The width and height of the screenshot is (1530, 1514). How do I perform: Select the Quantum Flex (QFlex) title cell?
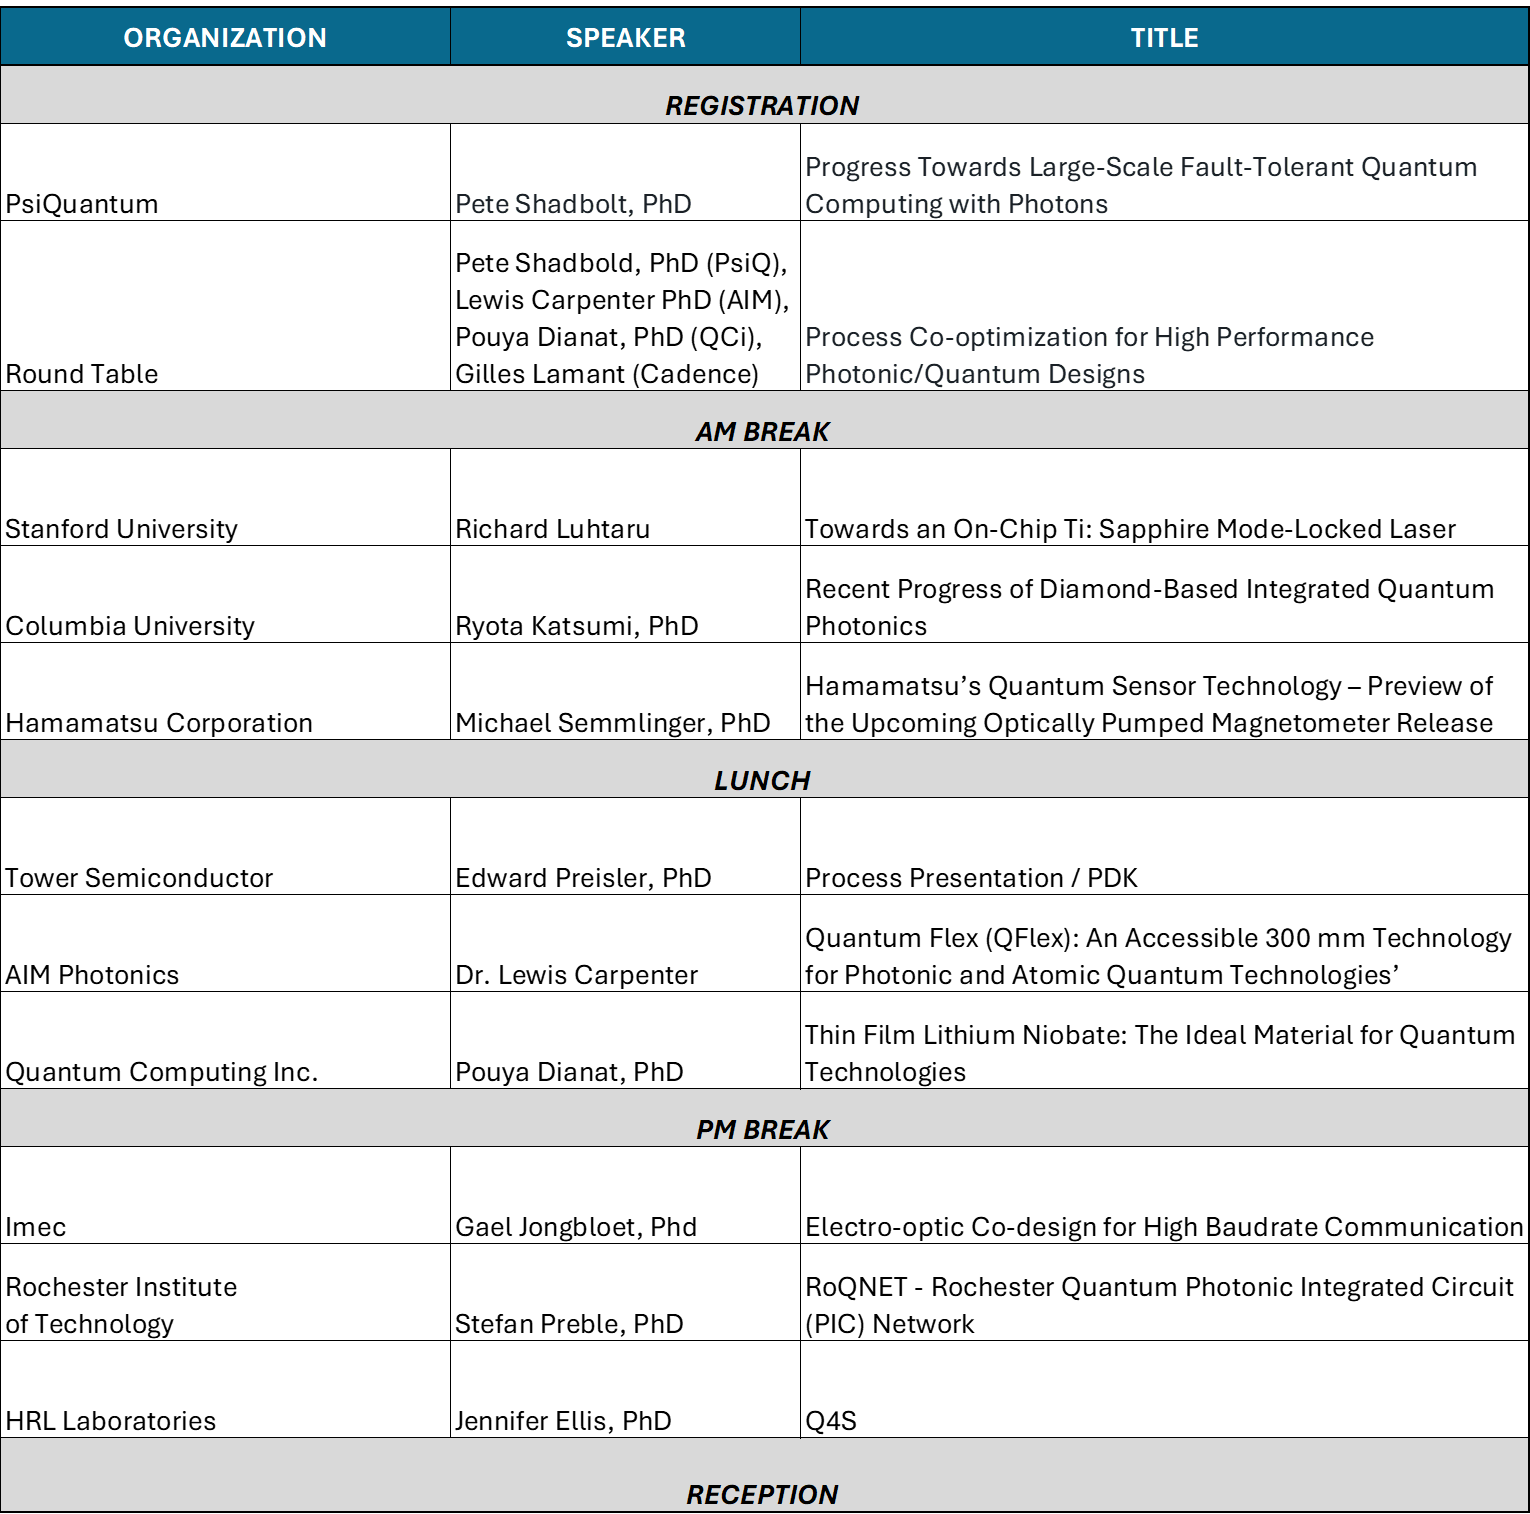(1164, 943)
